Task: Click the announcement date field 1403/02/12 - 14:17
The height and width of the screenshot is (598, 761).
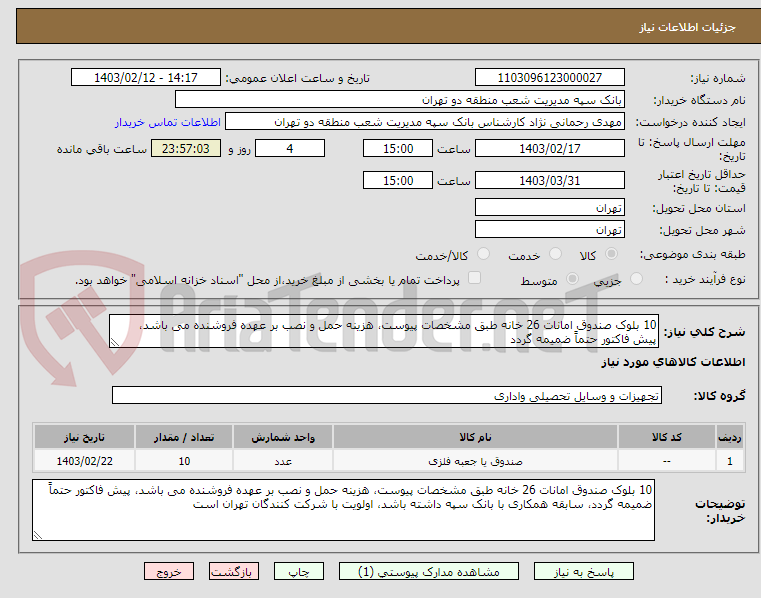Action: pos(146,78)
